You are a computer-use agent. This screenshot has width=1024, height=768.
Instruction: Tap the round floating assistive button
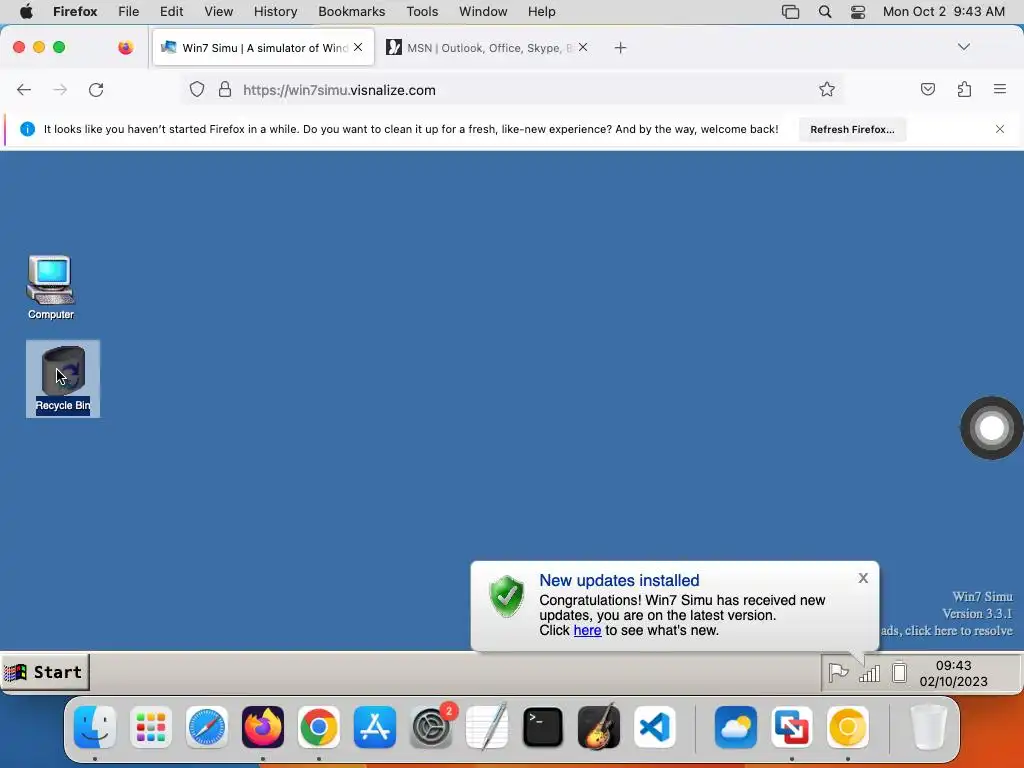pos(991,428)
